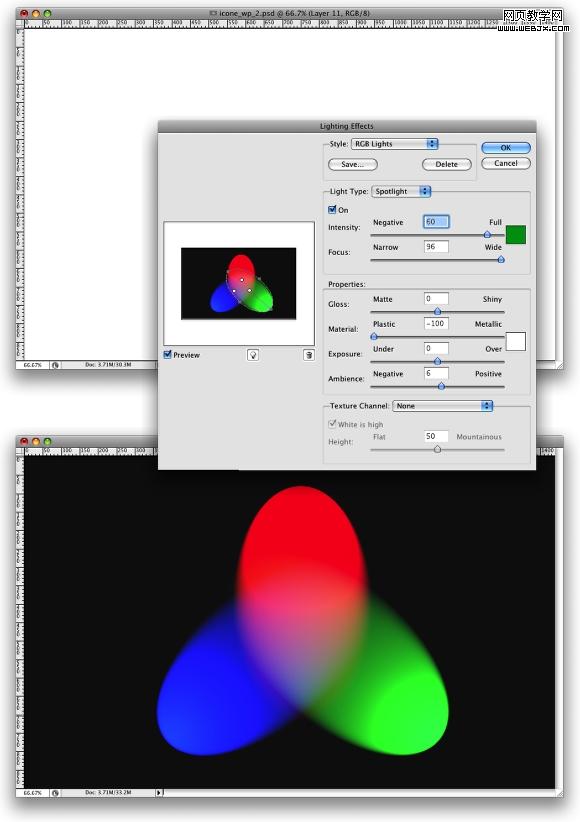Click the Gloss slider handle
The height and width of the screenshot is (822, 580).
click(437, 311)
